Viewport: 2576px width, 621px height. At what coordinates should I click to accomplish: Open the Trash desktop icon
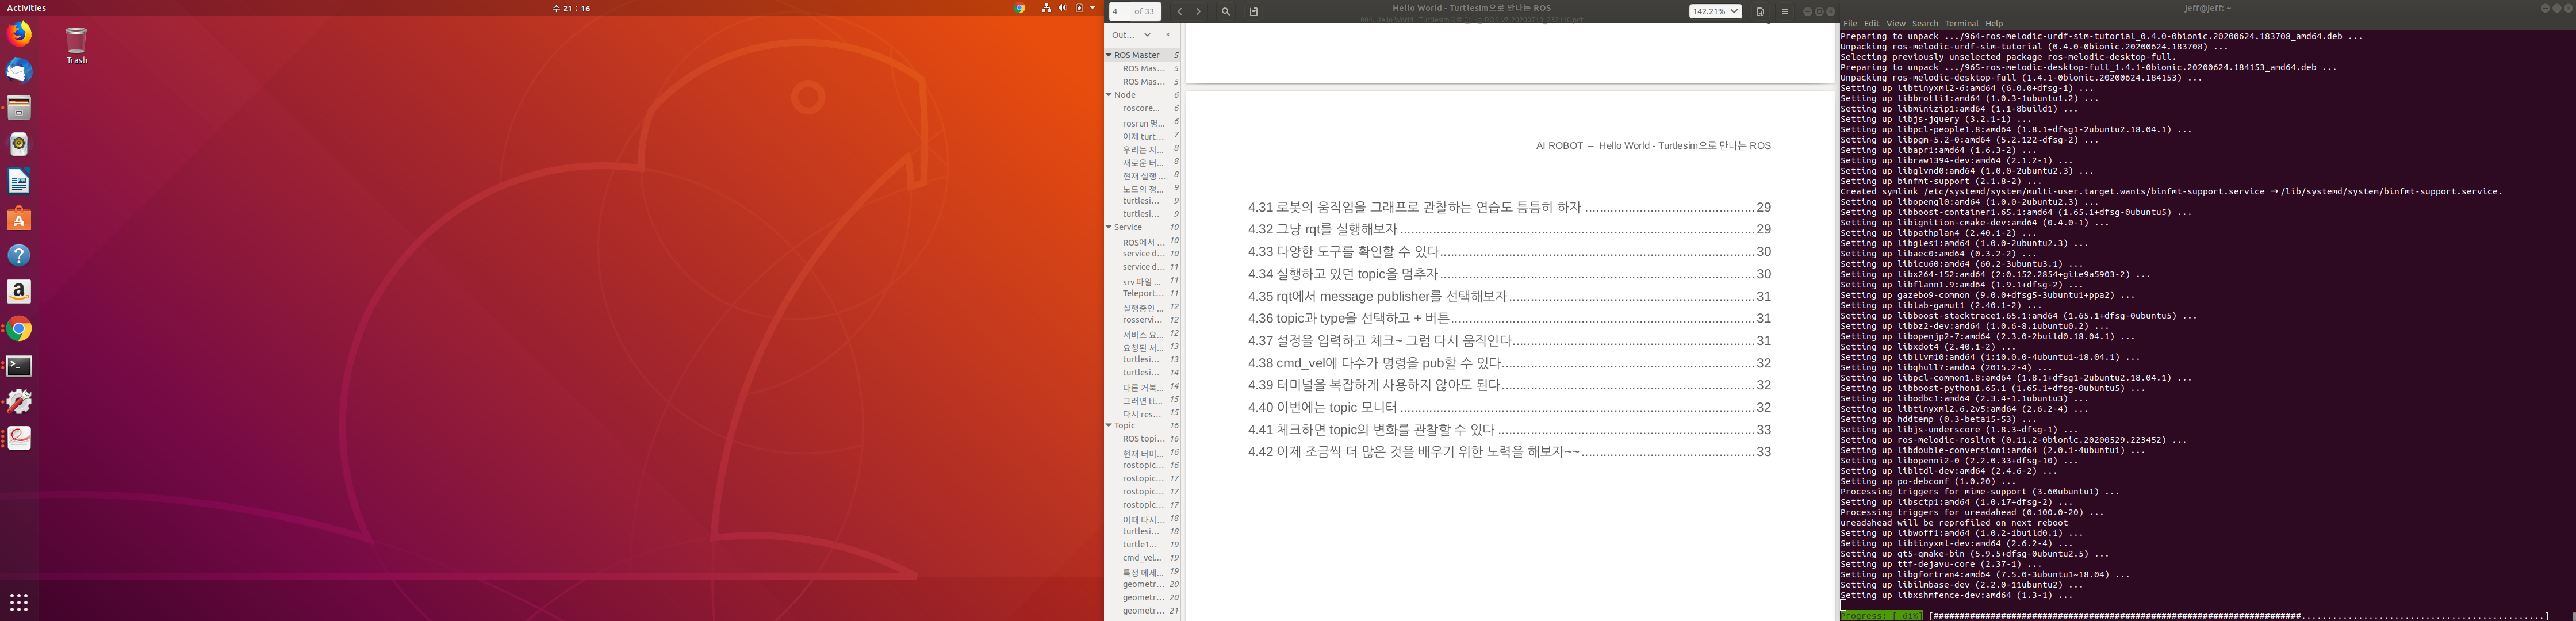click(77, 46)
